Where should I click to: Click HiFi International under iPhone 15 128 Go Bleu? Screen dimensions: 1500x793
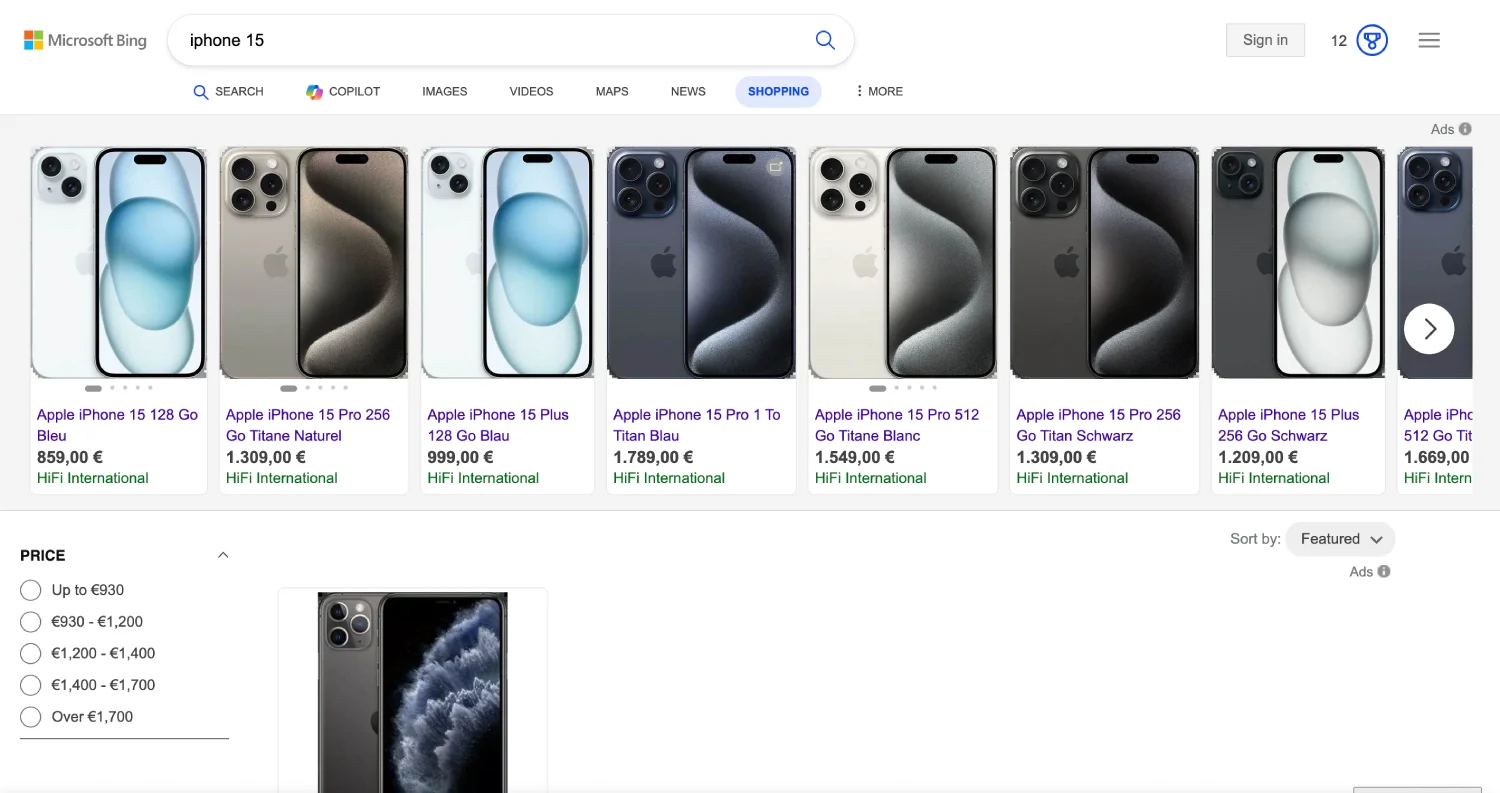93,478
